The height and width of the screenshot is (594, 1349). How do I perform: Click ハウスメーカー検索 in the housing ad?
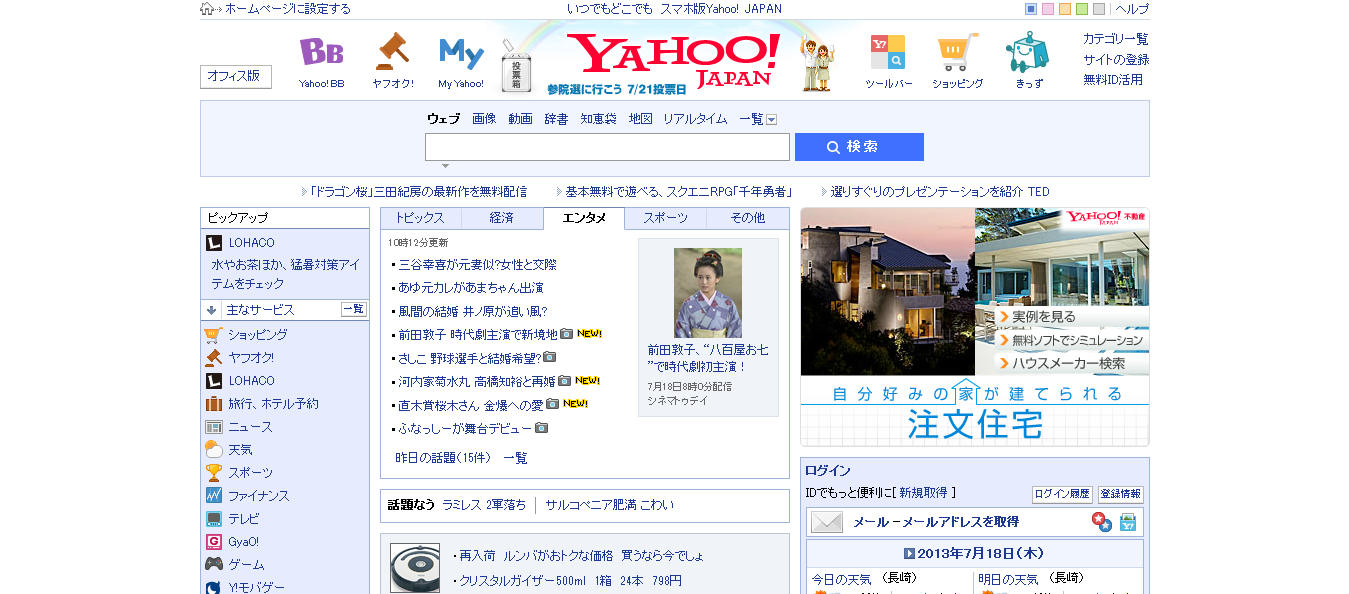pyautogui.click(x=1061, y=364)
